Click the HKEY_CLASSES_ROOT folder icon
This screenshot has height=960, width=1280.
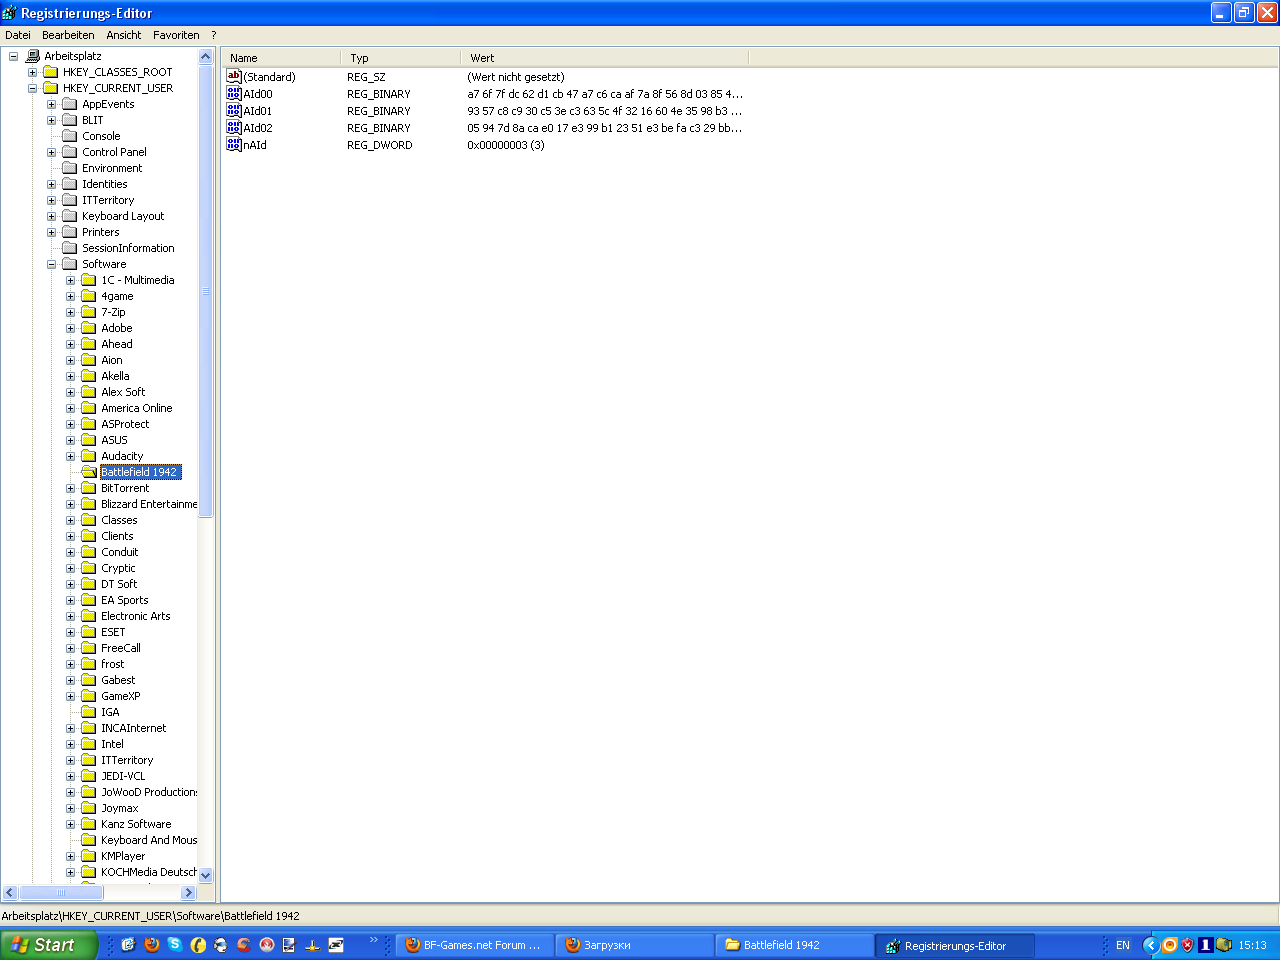point(51,72)
